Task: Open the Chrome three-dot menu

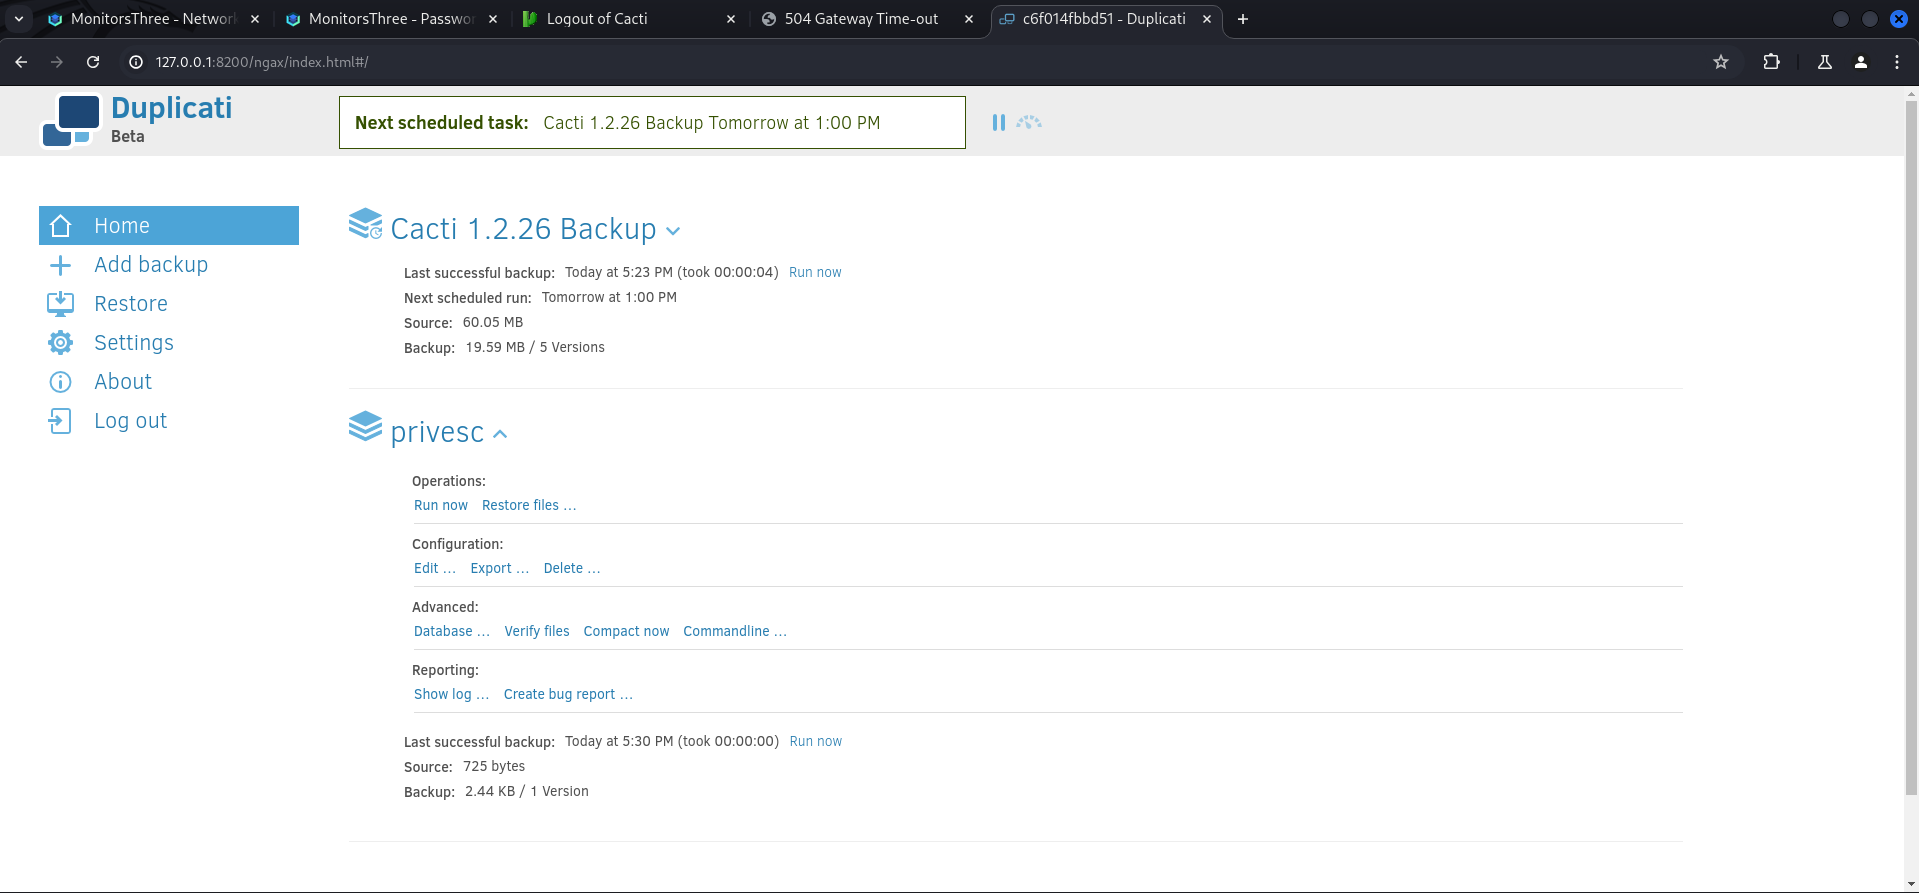Action: coord(1897,62)
